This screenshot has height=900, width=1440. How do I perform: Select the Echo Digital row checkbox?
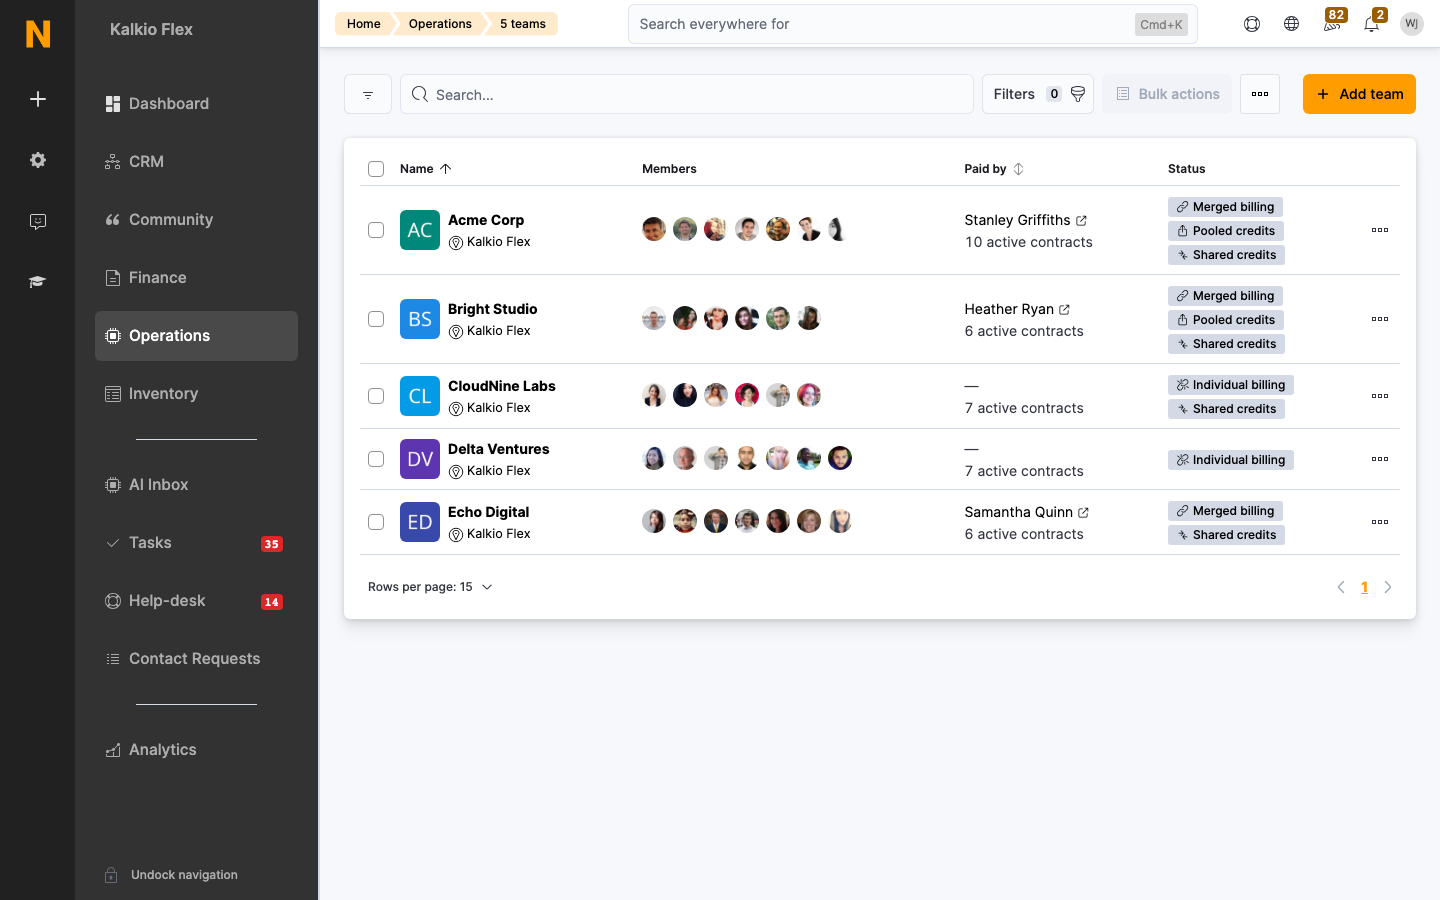[x=376, y=522]
